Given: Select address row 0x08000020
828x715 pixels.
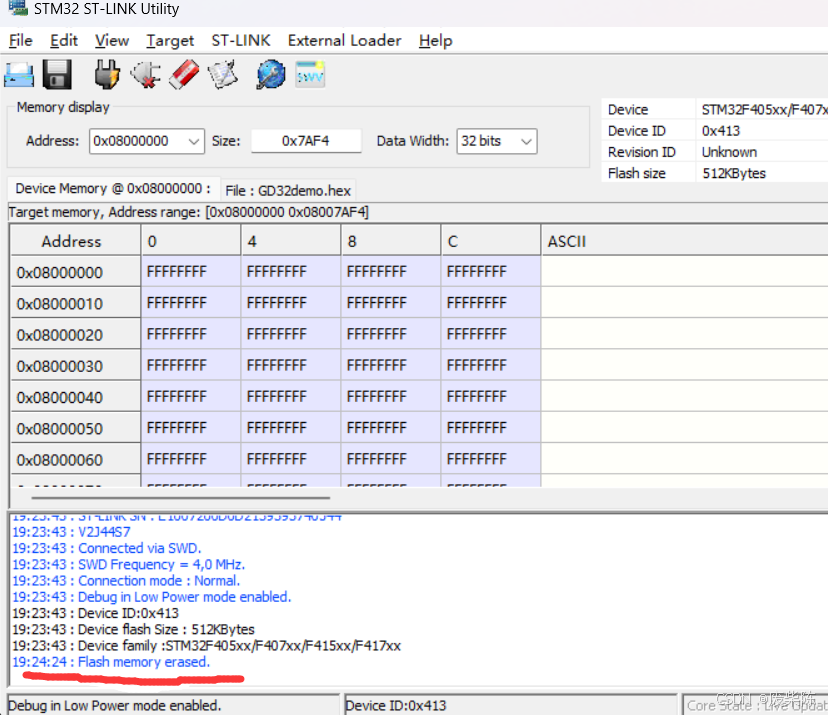Looking at the screenshot, I should click(x=75, y=334).
